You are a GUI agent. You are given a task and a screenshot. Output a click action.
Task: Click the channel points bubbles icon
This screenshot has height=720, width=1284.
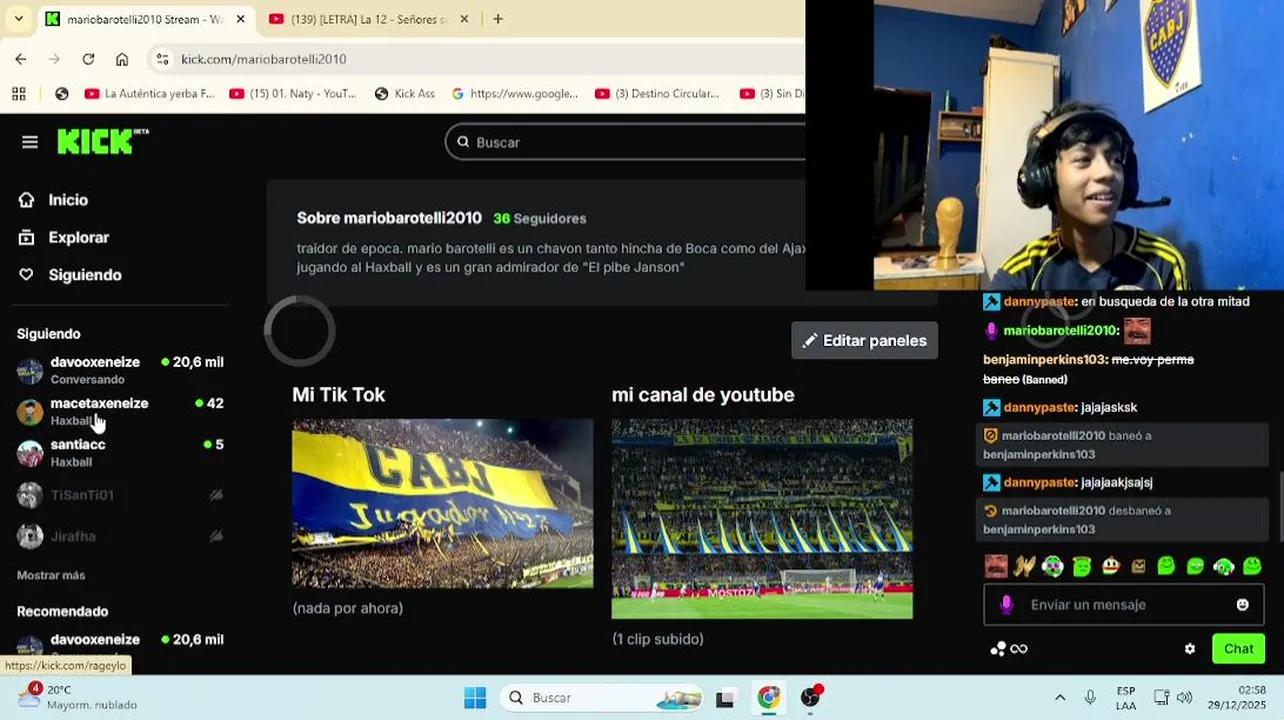(x=997, y=649)
